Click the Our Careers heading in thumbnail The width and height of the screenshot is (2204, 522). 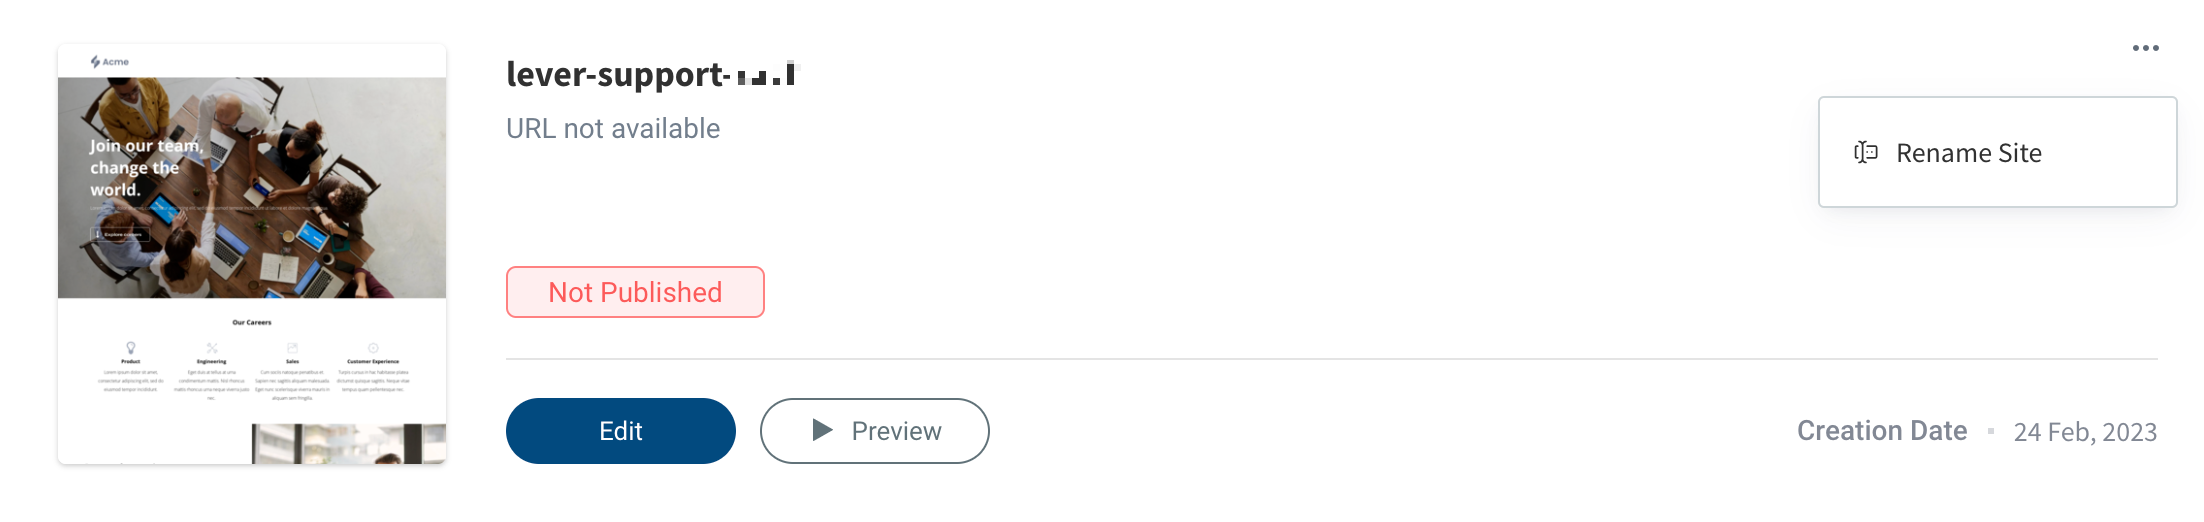point(252,322)
